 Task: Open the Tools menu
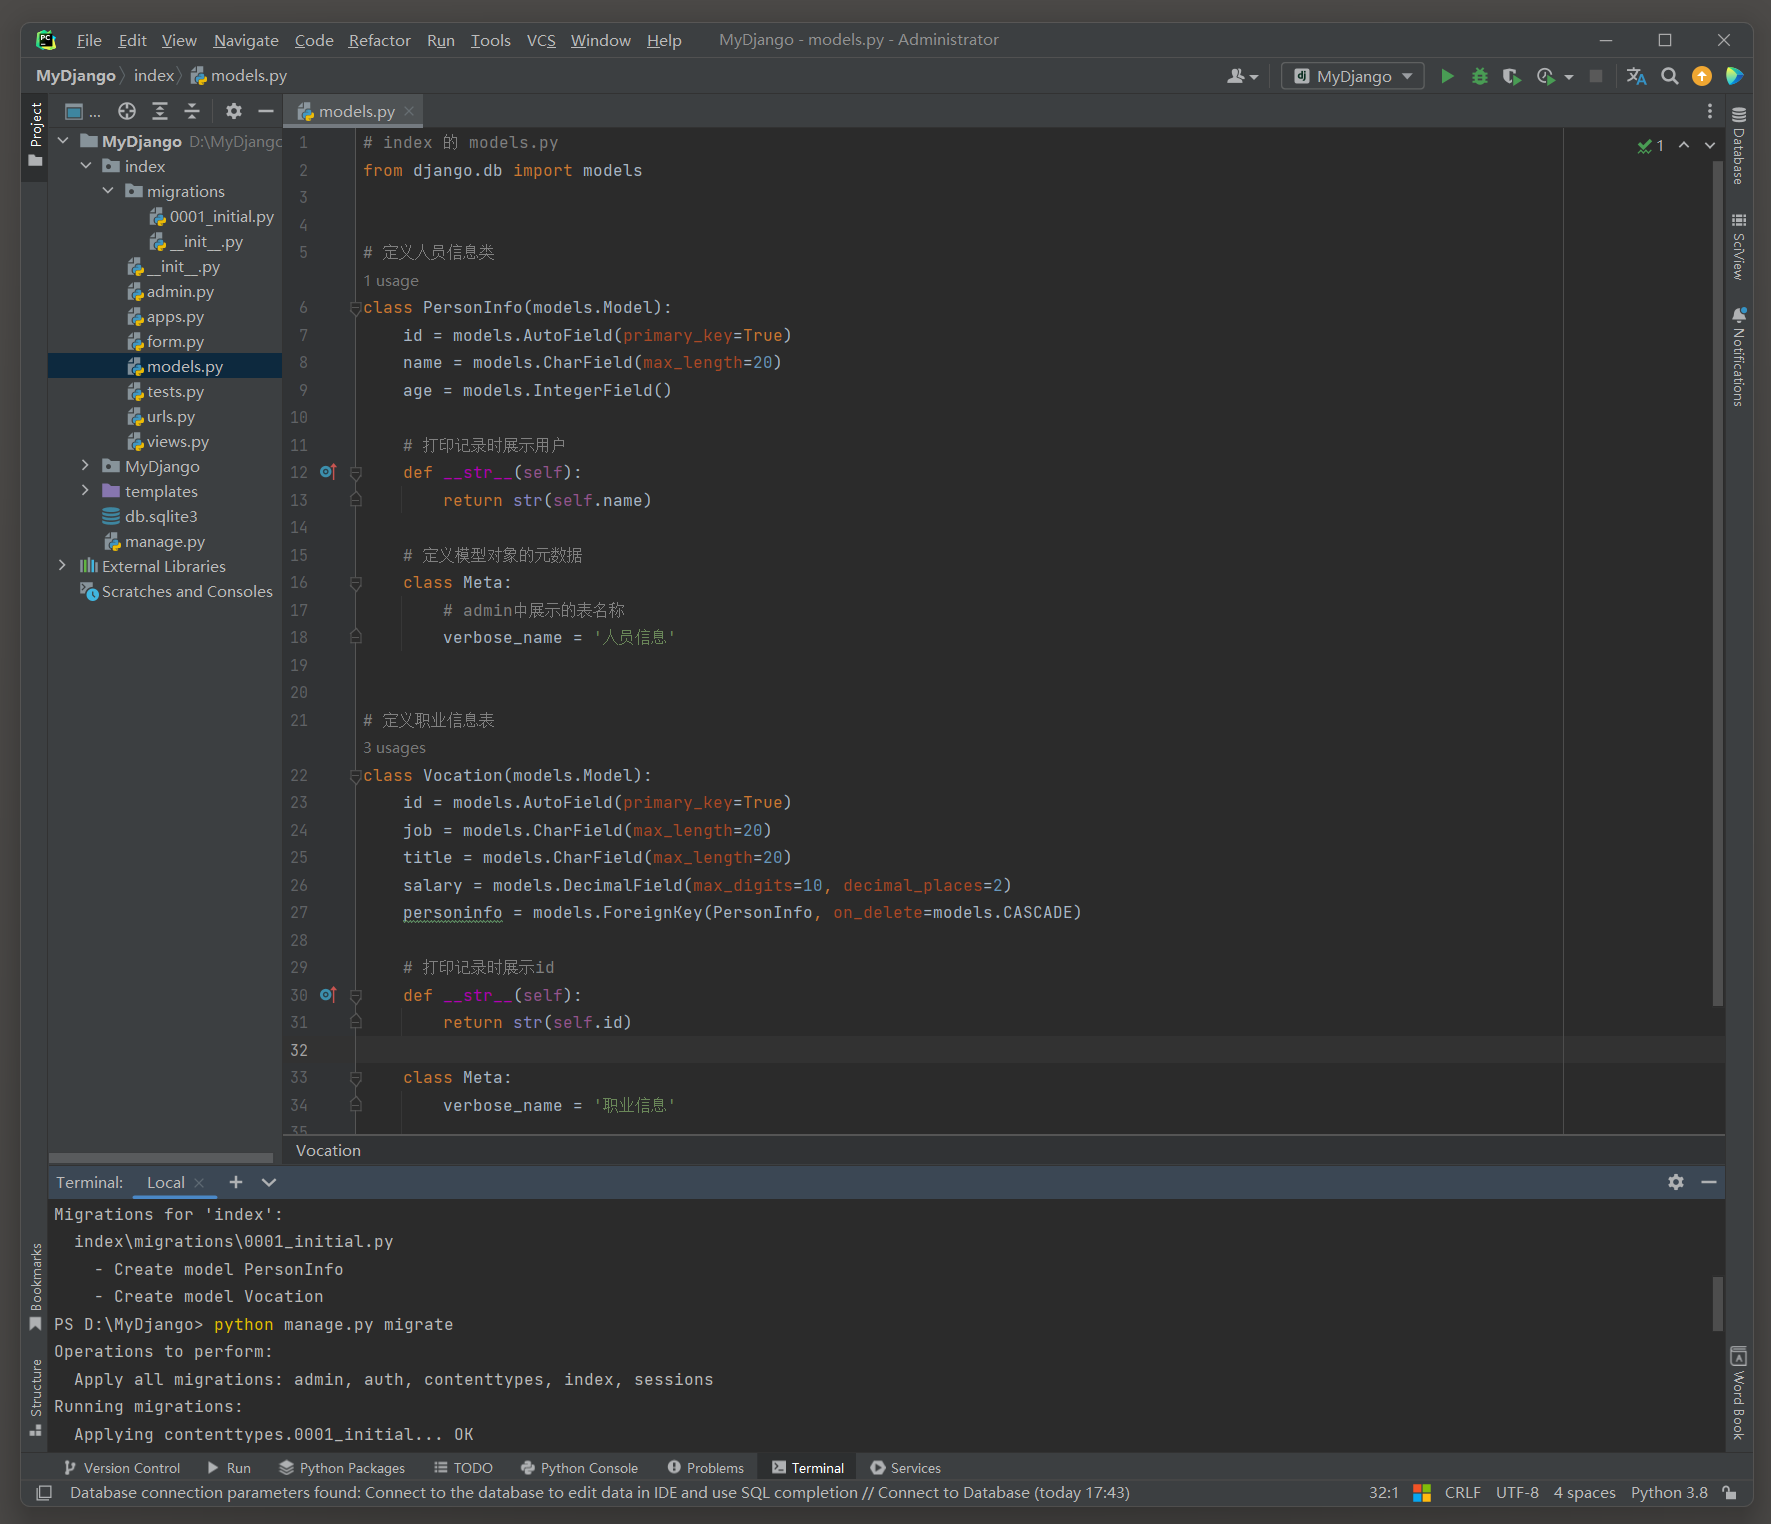[490, 40]
